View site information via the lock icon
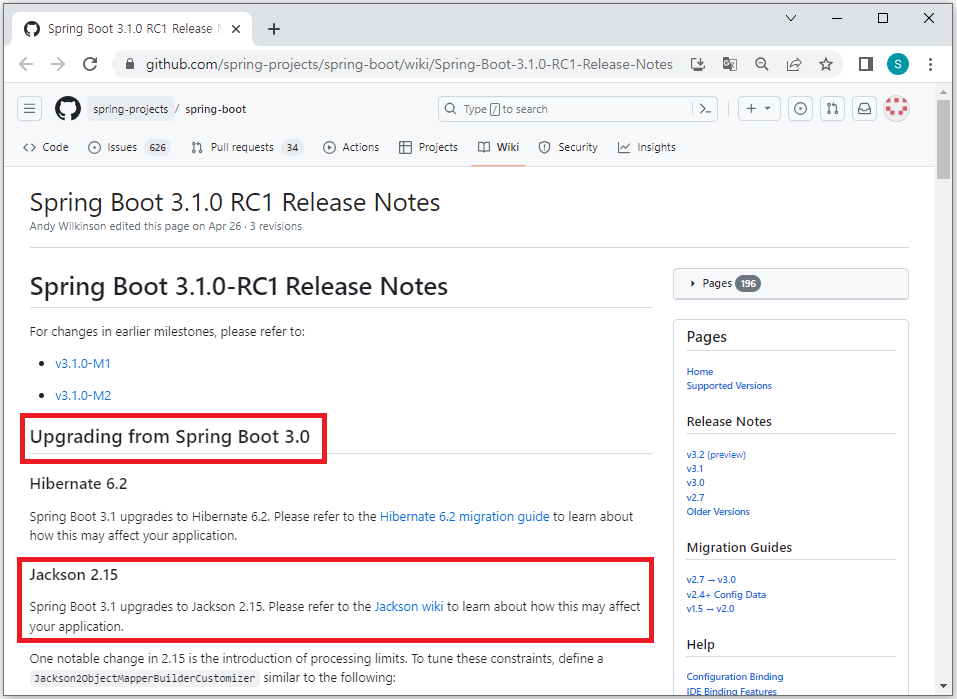This screenshot has width=957, height=699. 129,64
